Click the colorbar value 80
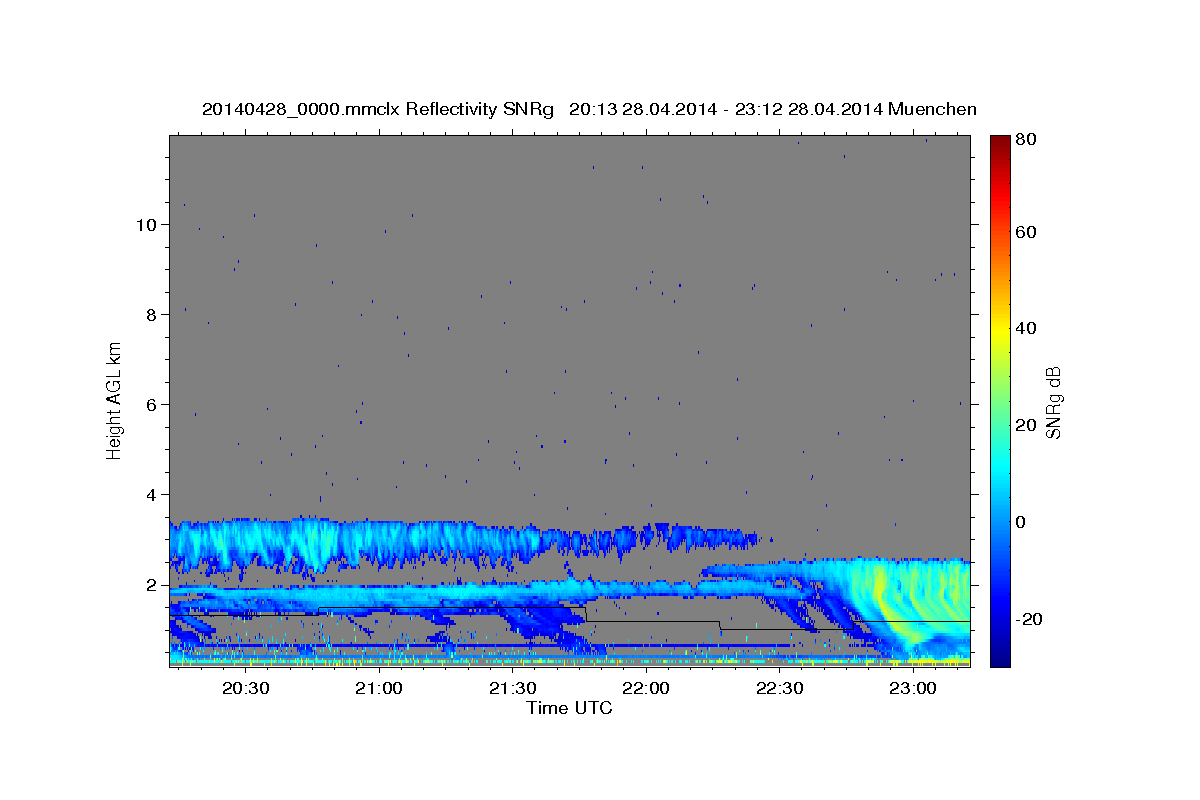This screenshot has width=1200, height=800. (x=1025, y=140)
